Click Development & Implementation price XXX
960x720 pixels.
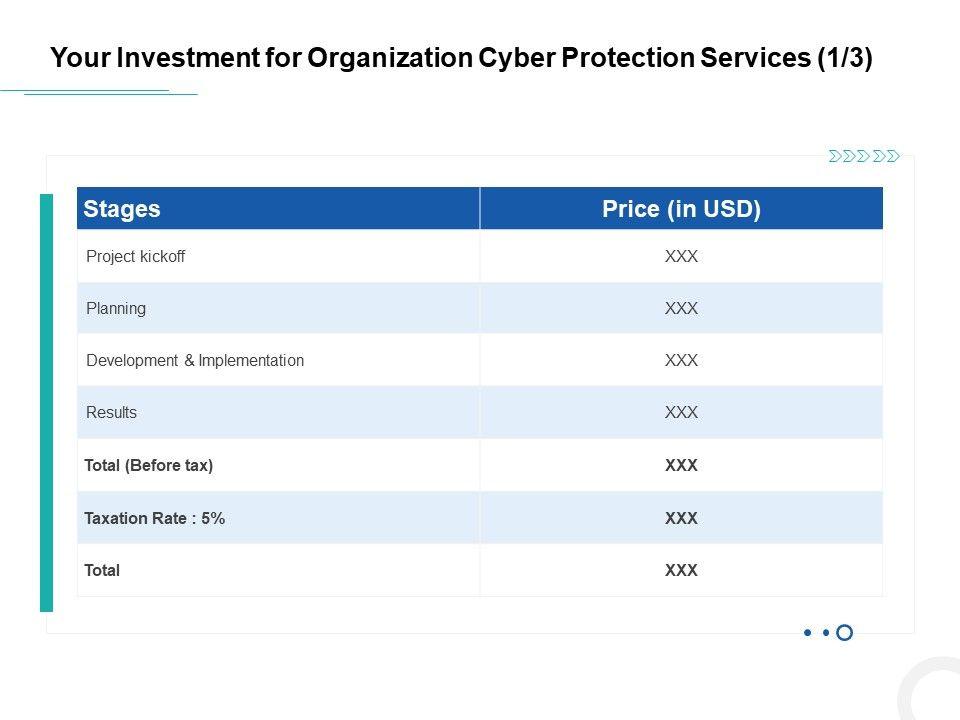(x=681, y=360)
